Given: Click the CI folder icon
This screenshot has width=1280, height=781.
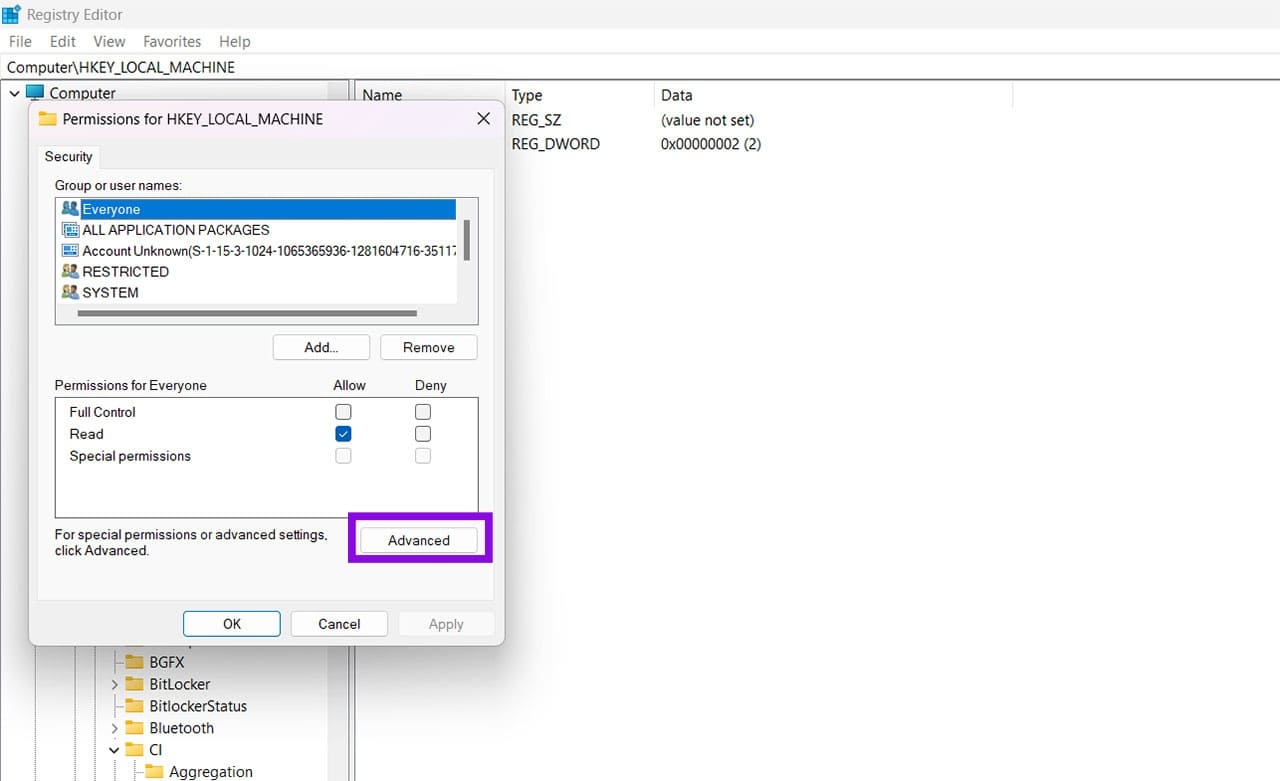Looking at the screenshot, I should click(134, 750).
